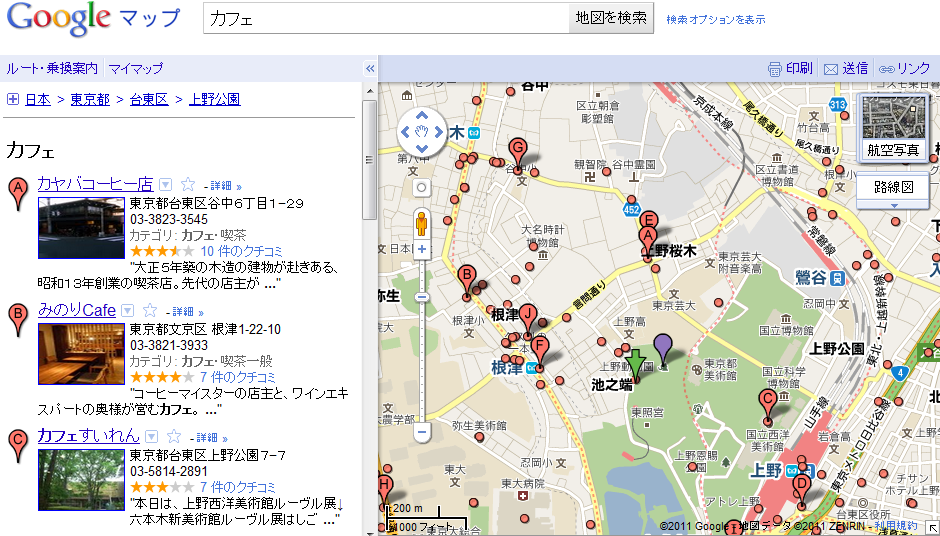The height and width of the screenshot is (536, 940).
Task: Click red marker B beside みのりCafe
Action: (x=19, y=320)
